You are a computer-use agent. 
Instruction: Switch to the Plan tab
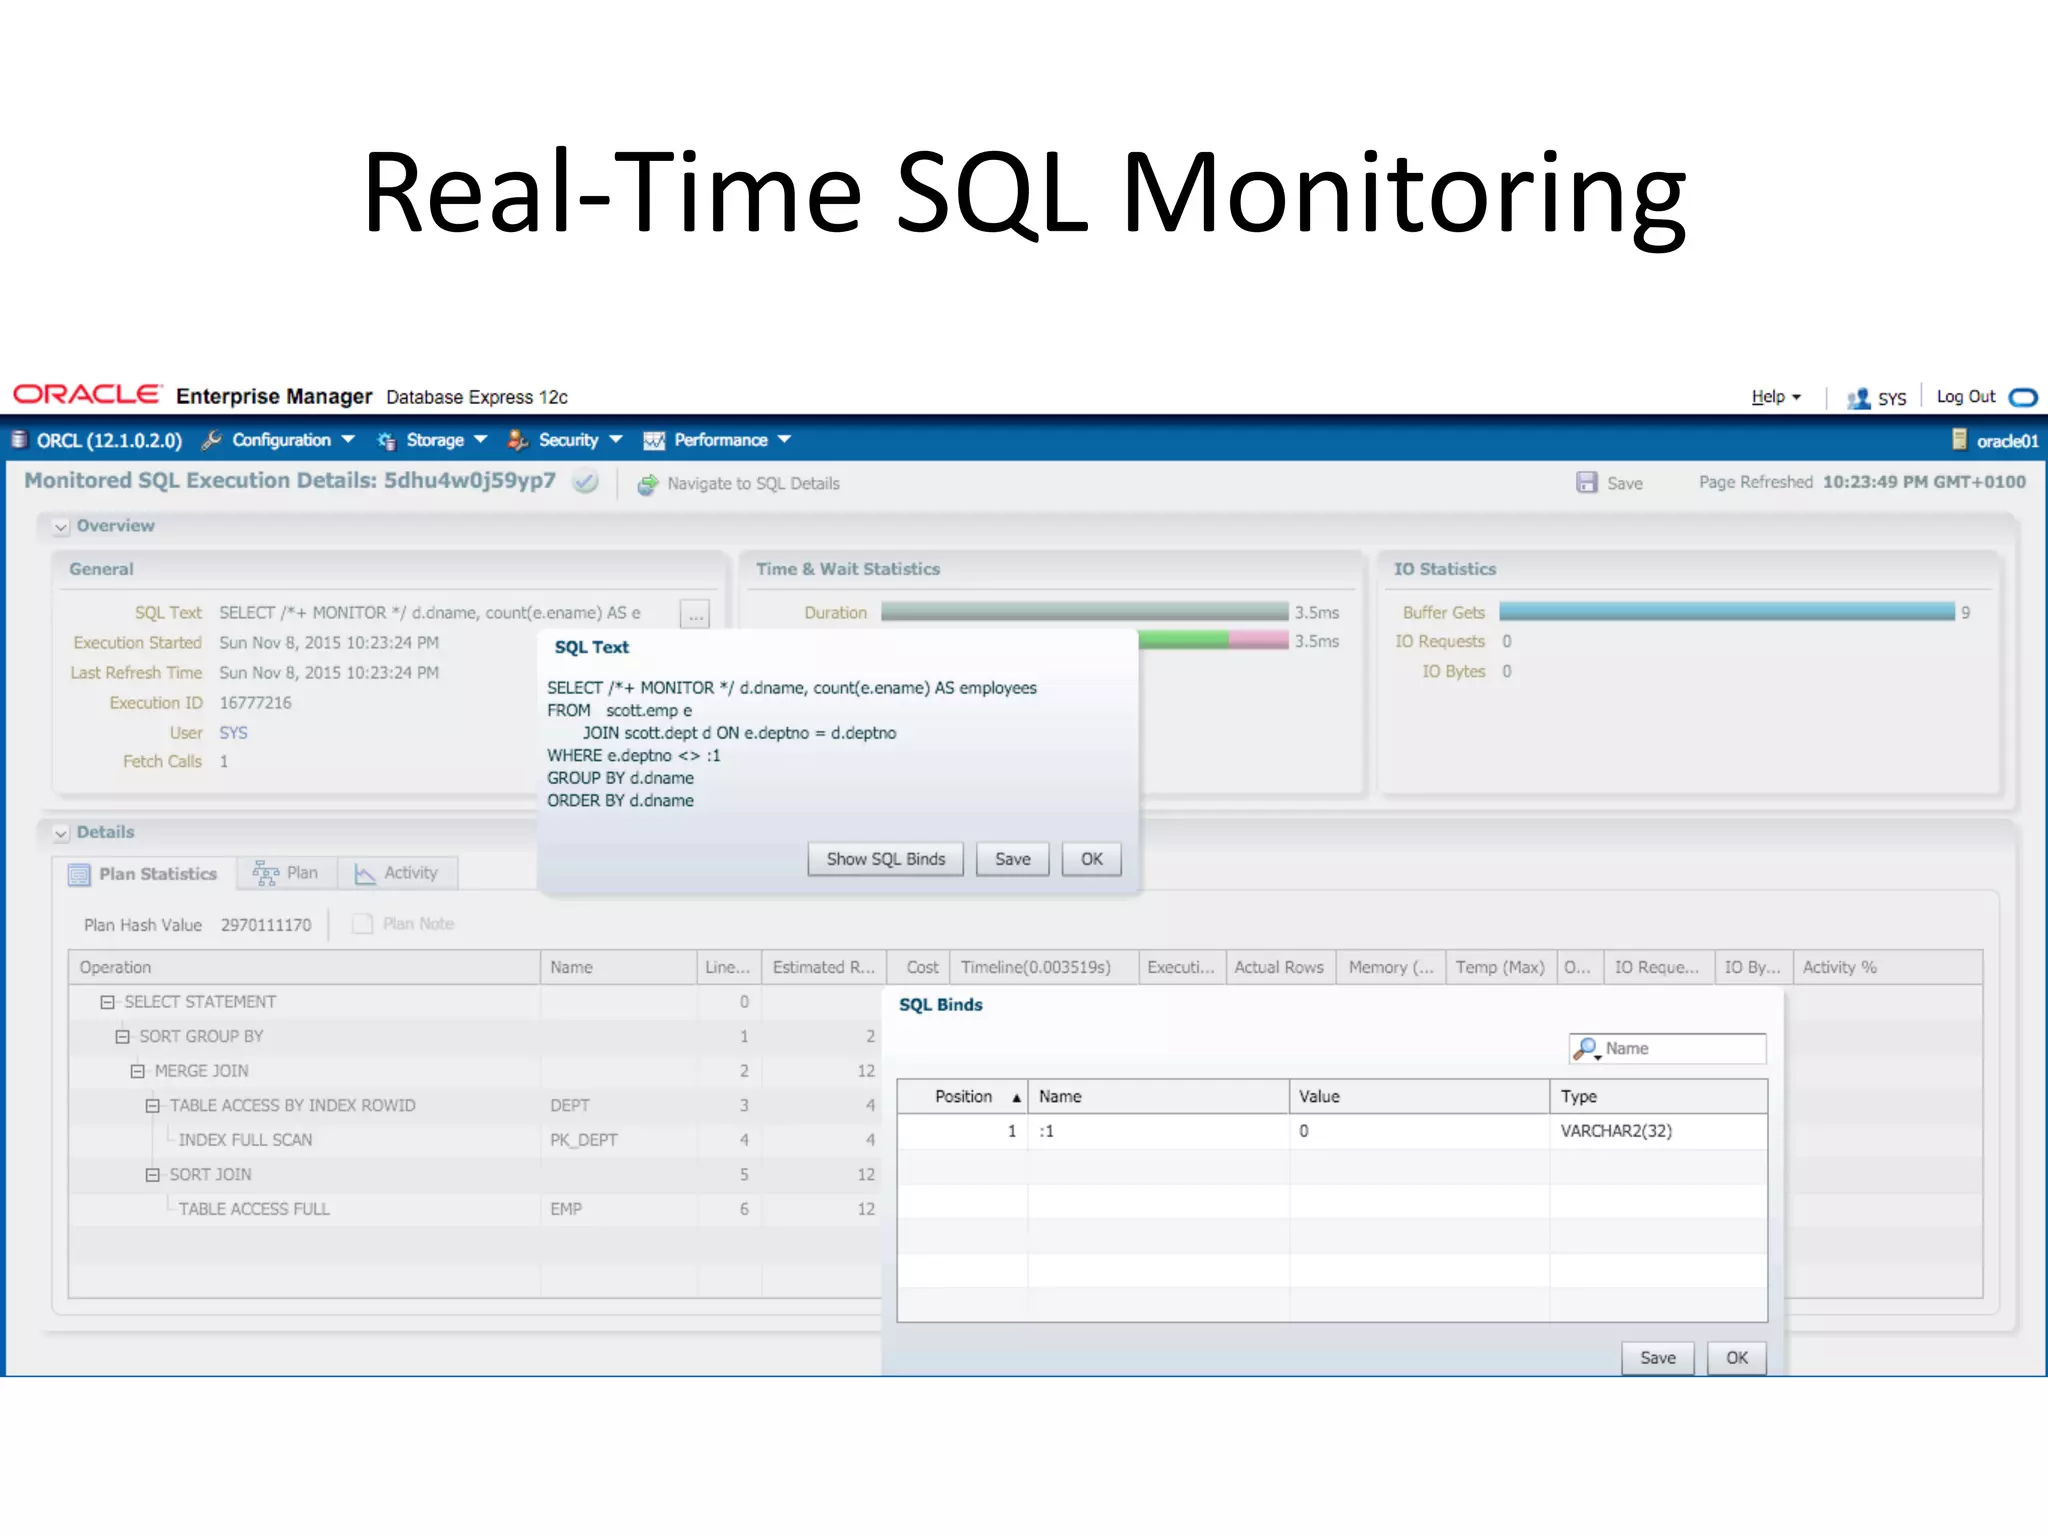[x=286, y=873]
